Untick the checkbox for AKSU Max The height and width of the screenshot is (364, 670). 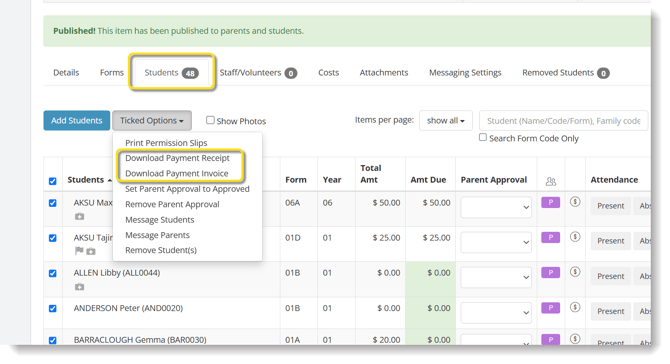(x=53, y=203)
